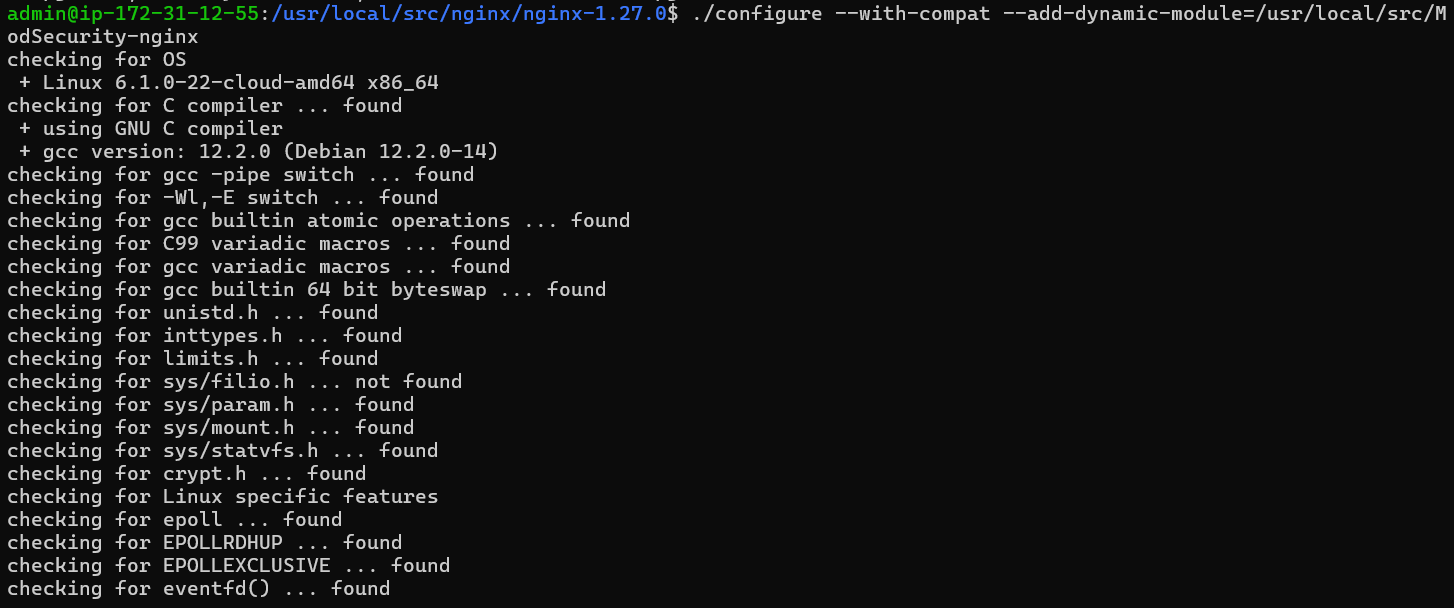Click the EPOLLEXCLUSIVE check line
The width and height of the screenshot is (1454, 608).
[x=228, y=566]
